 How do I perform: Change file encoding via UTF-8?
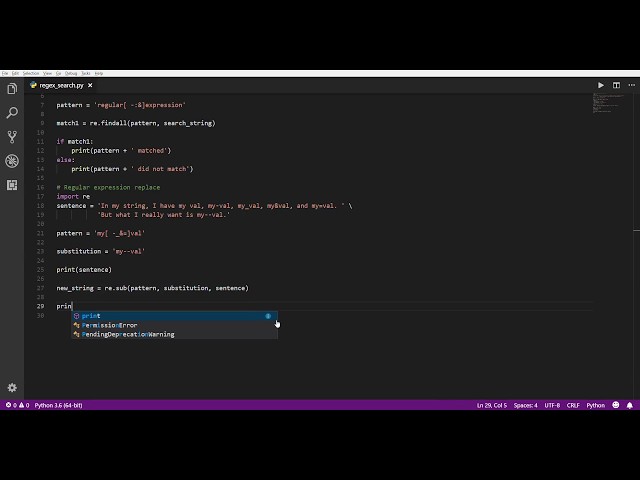552,405
